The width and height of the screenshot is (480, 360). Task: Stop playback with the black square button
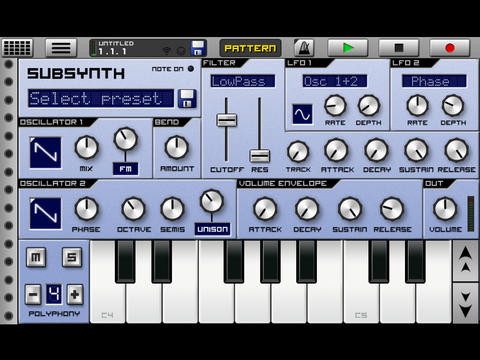(x=399, y=48)
